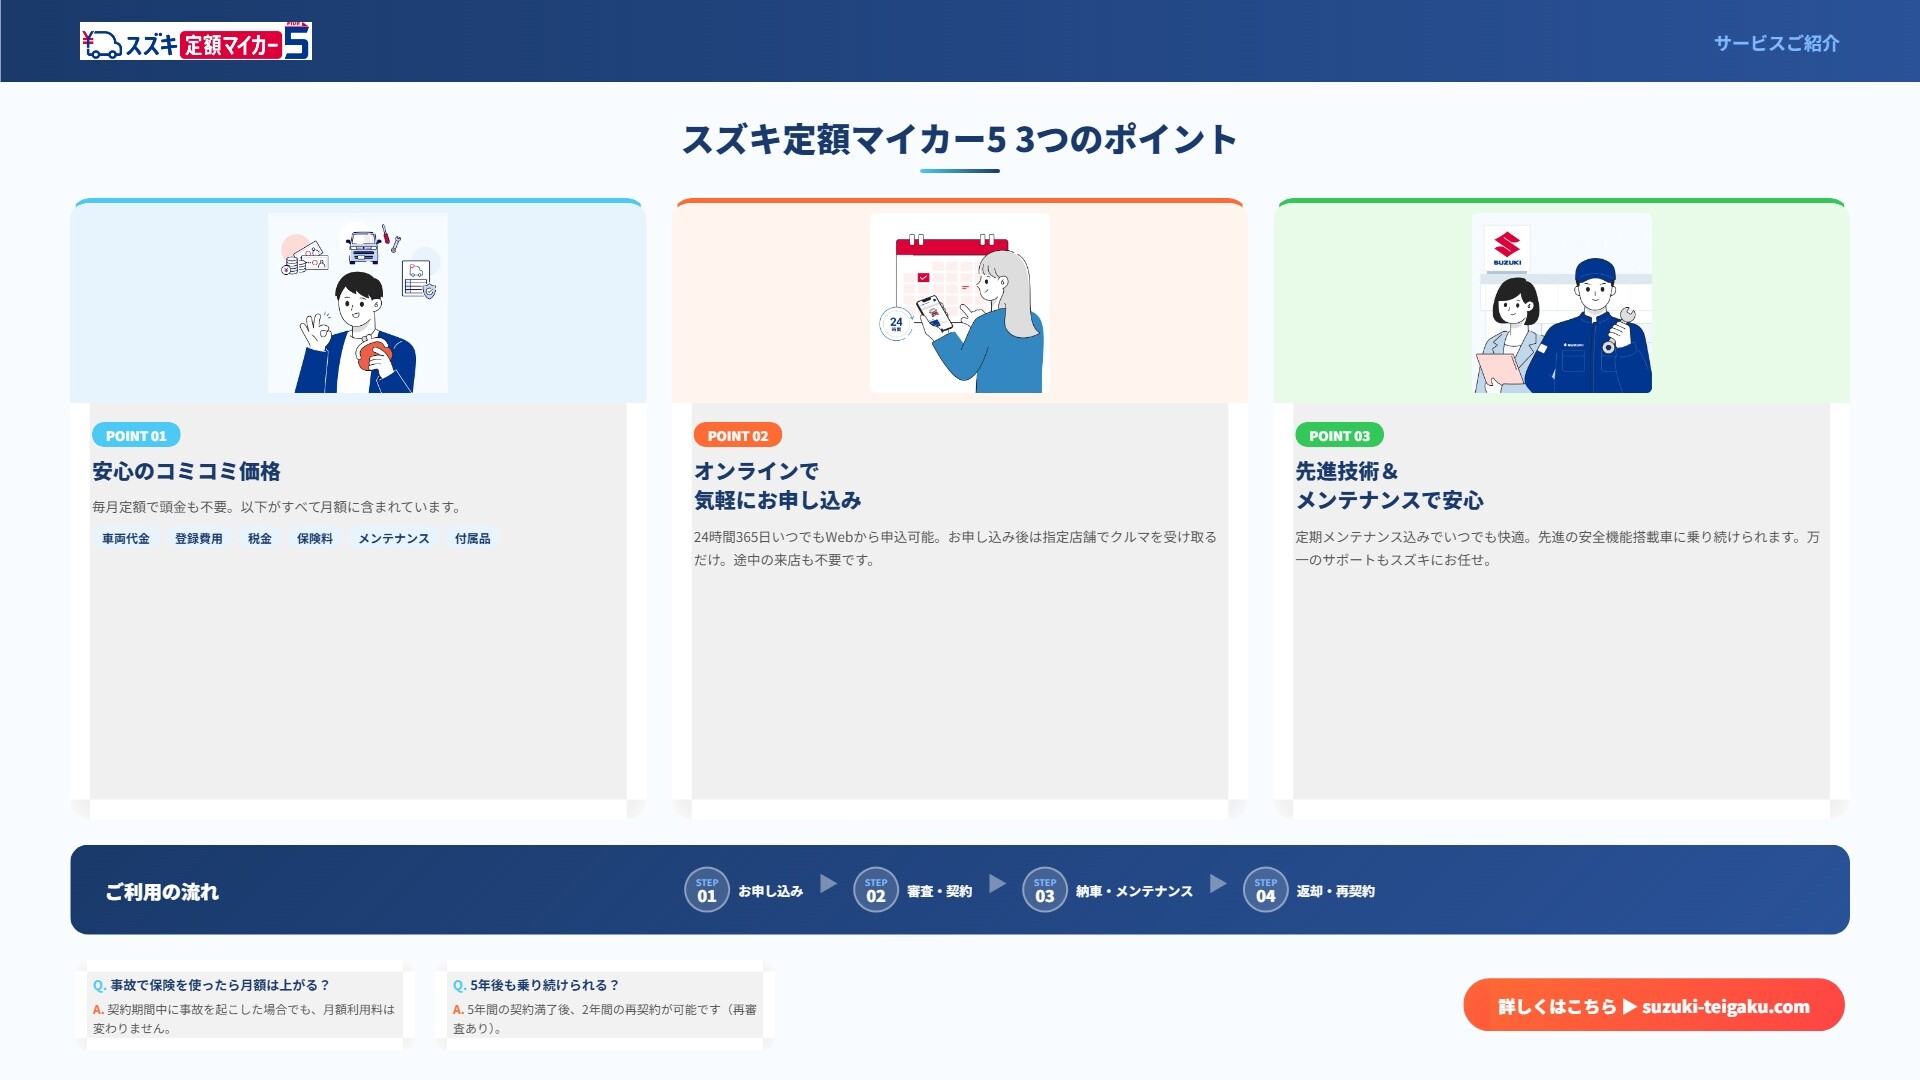Click the メンテナンス tag chip
This screenshot has width=1920, height=1080.
point(394,539)
